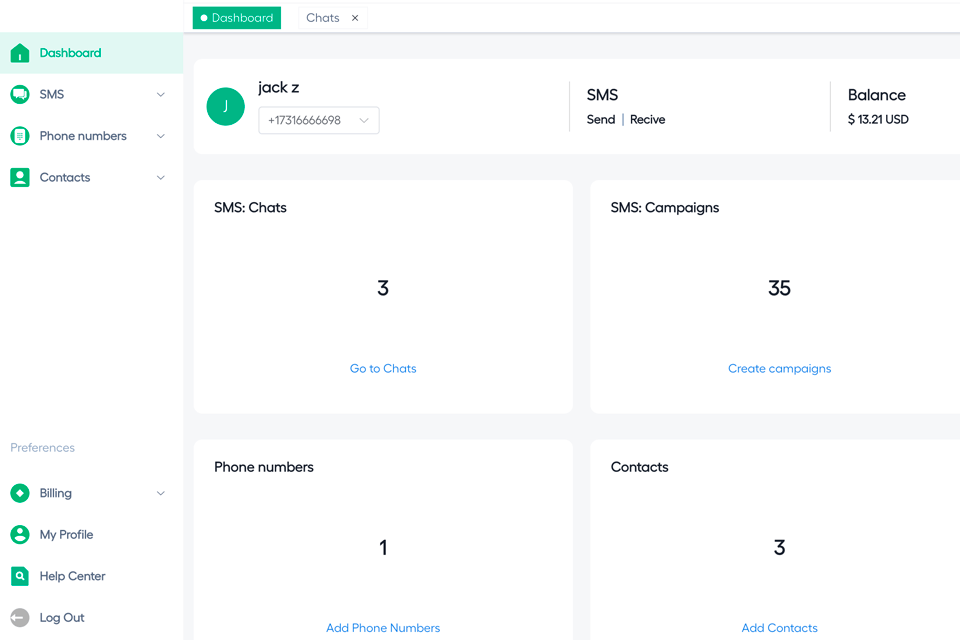Image resolution: width=960 pixels, height=640 pixels.
Task: Click Log Out
Action: coord(91,617)
